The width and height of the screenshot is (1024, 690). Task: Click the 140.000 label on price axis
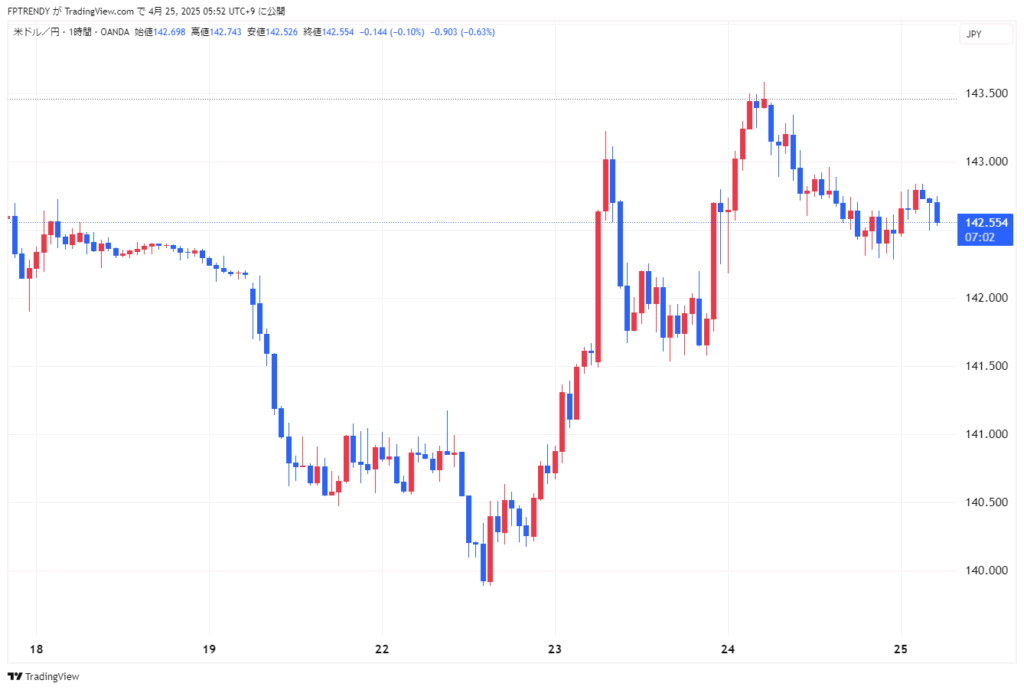981,571
